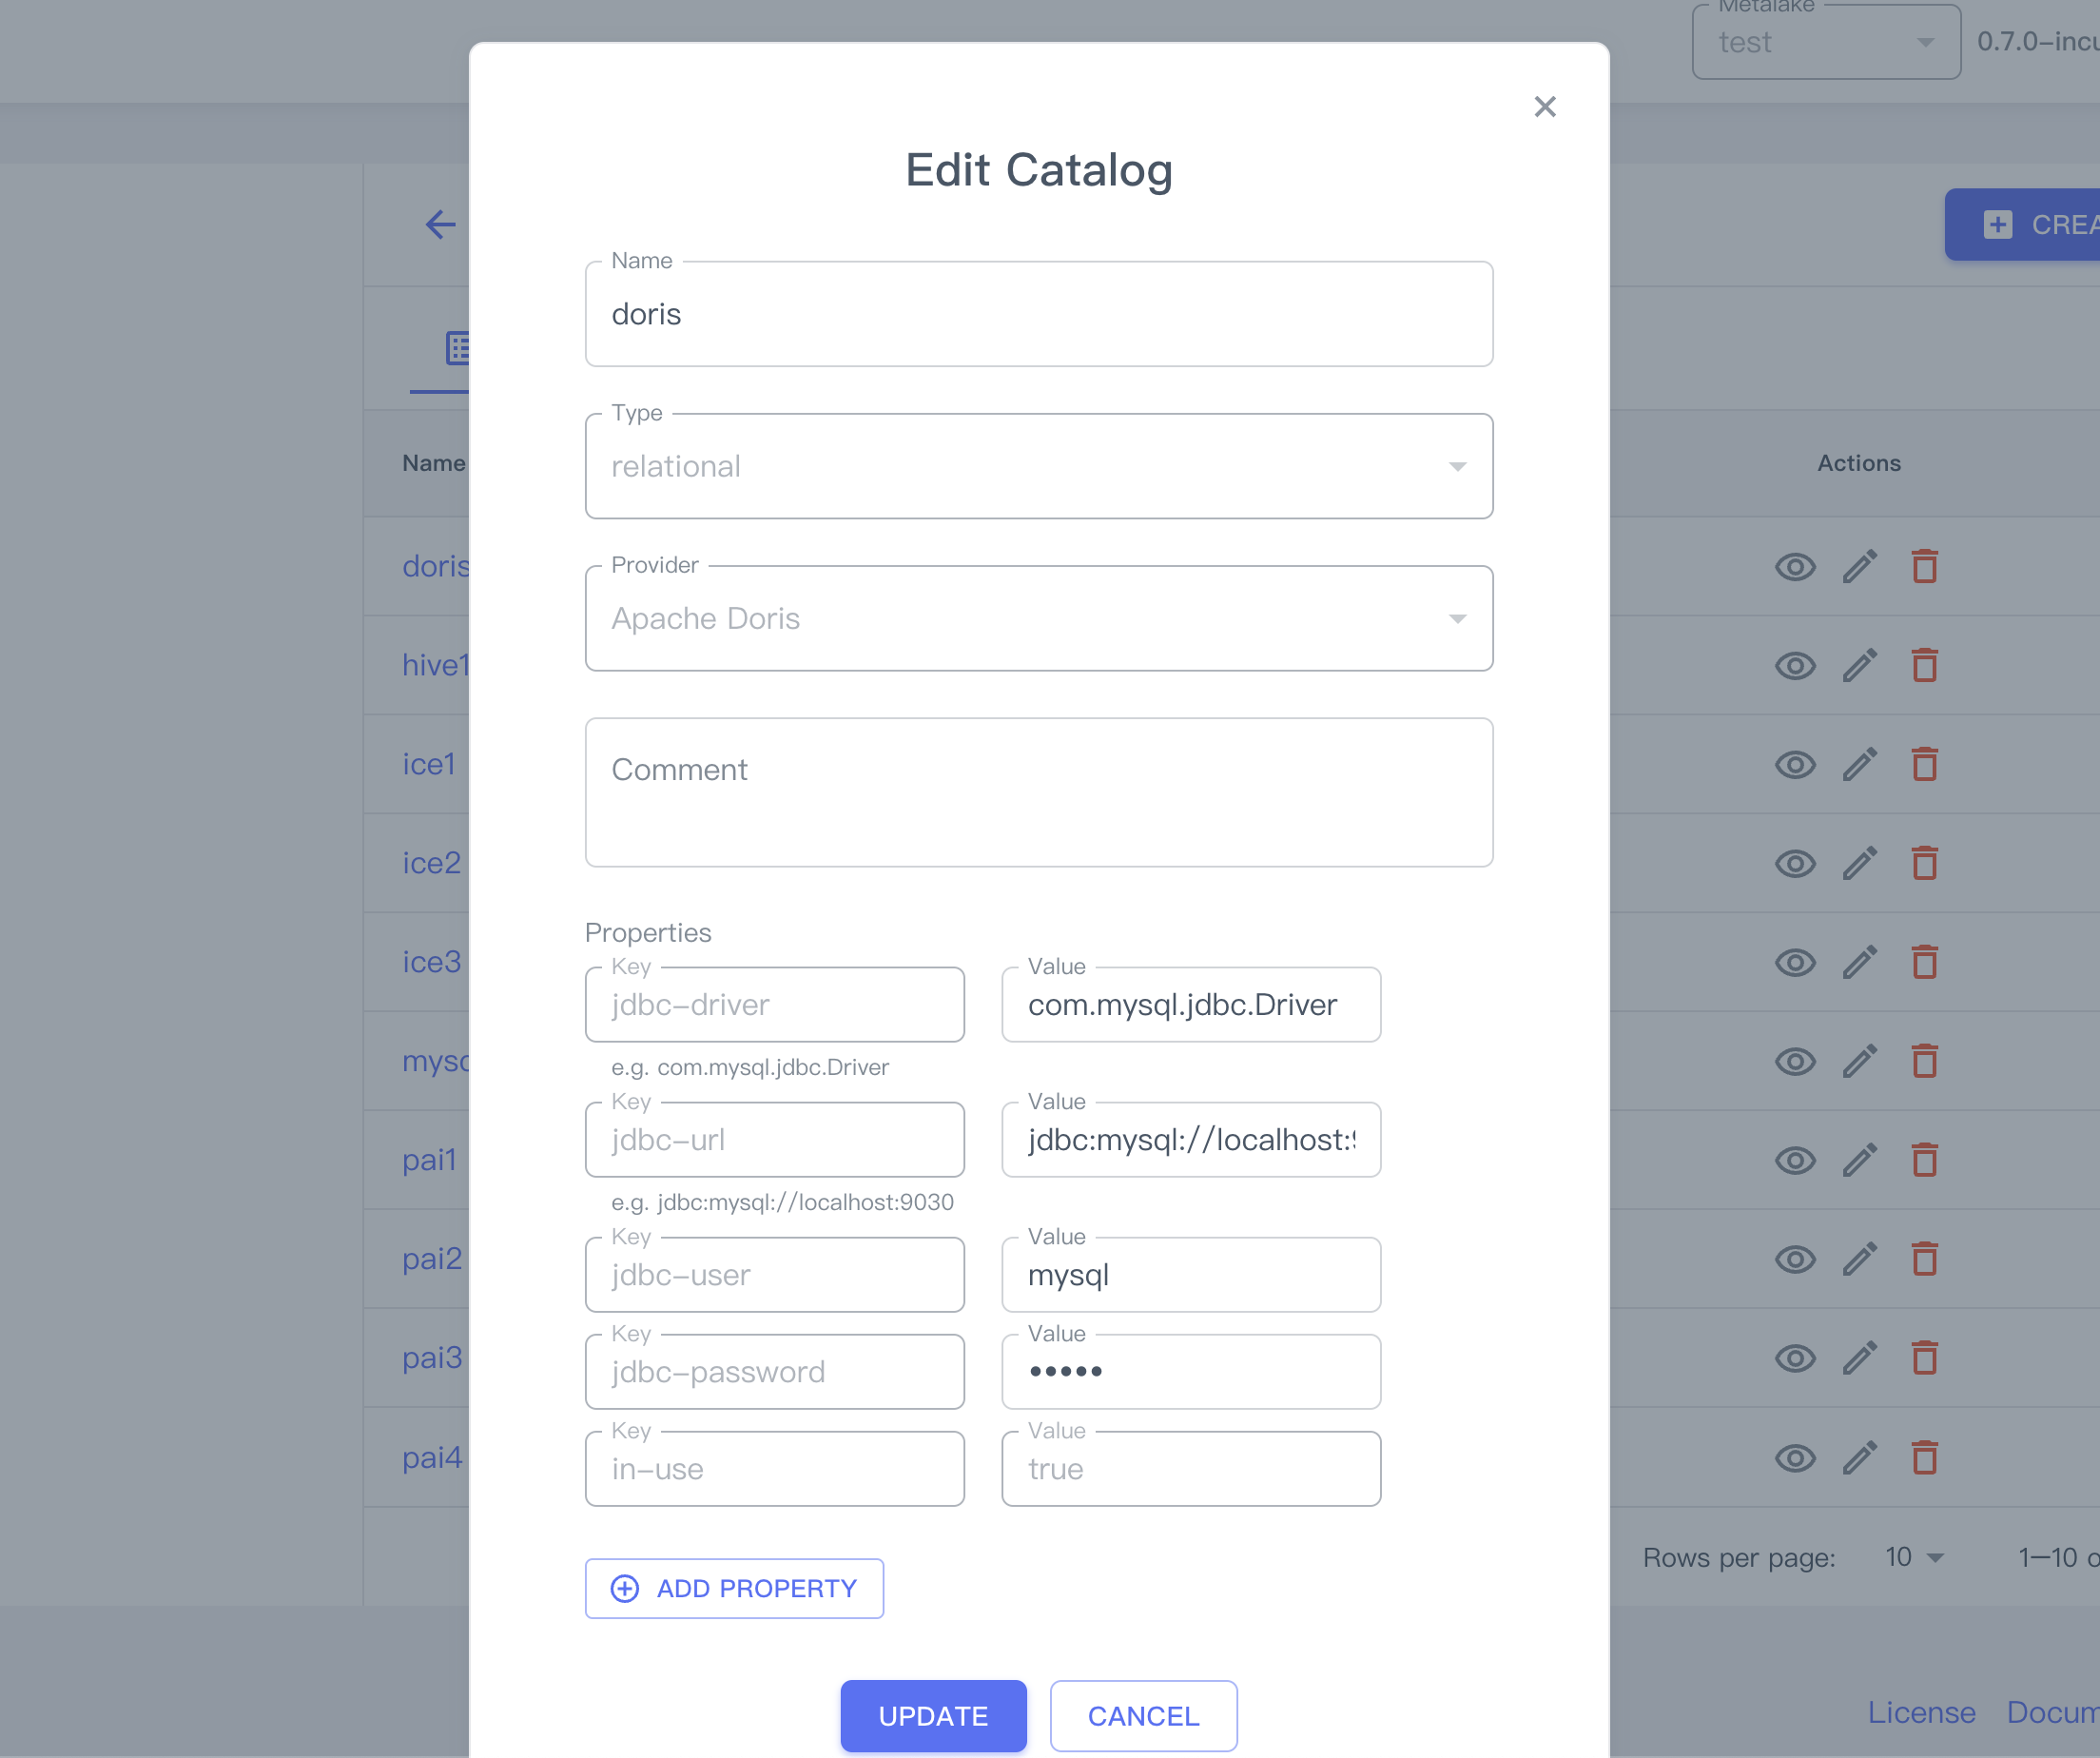The image size is (2100, 1758).
Task: Click the view icon for pai3 catalog
Action: 1797,1358
